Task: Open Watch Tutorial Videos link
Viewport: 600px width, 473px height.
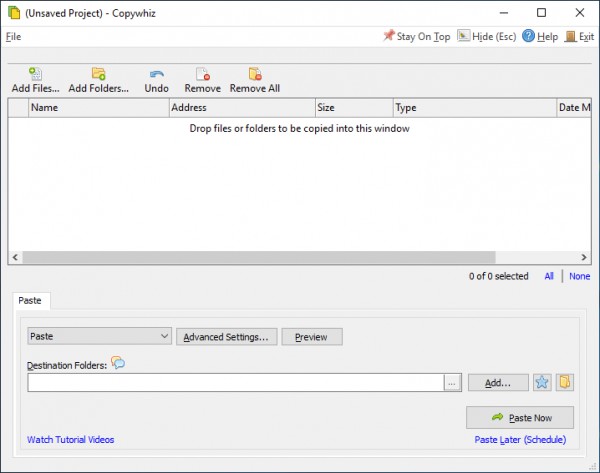Action: [70, 439]
